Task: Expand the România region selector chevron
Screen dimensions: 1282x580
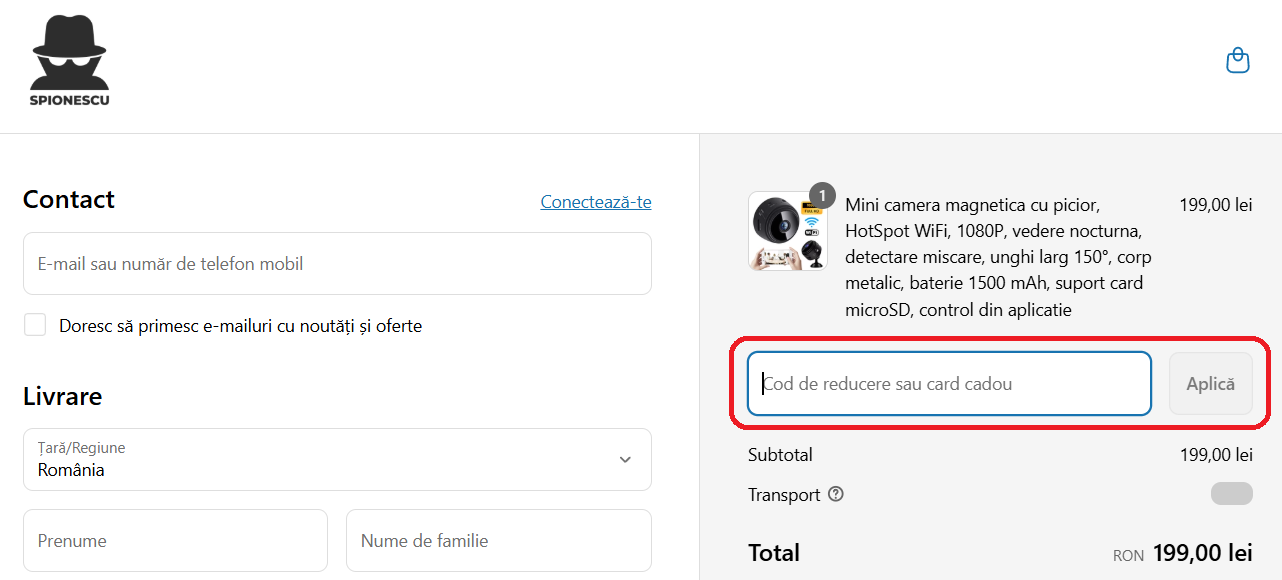Action: tap(624, 460)
